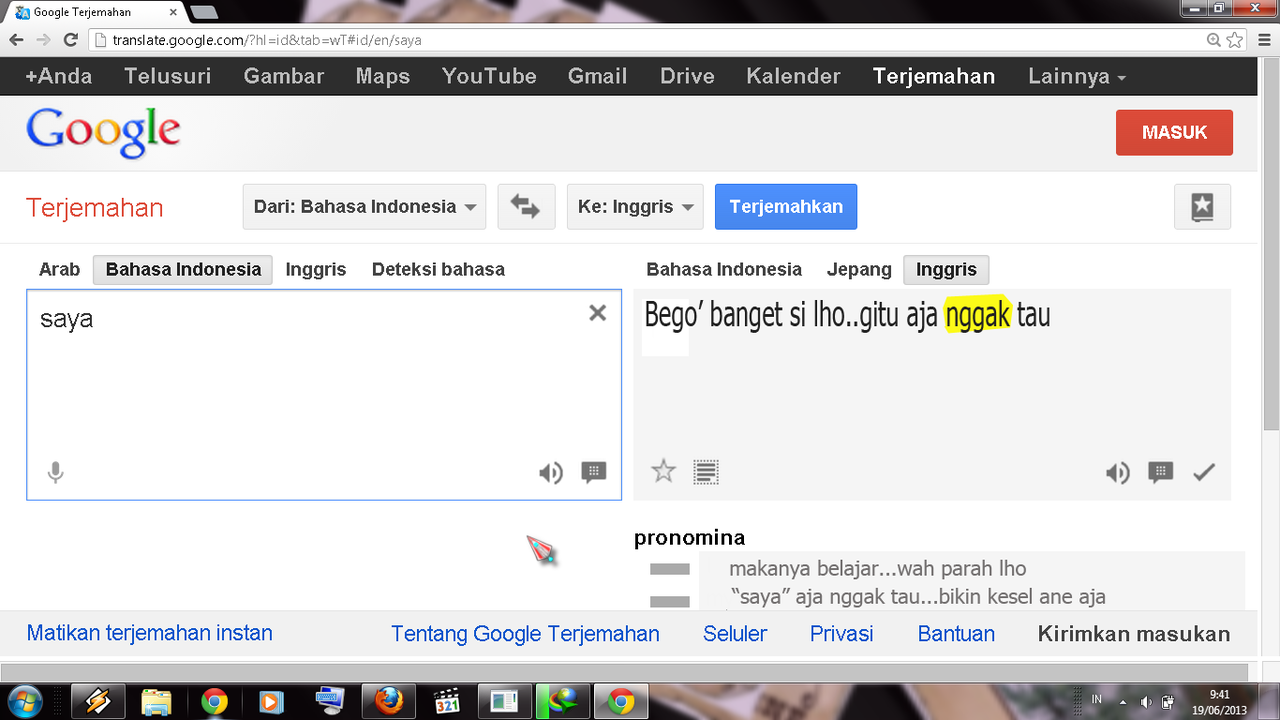
Task: Expand the Dari: Bahasa Indonesia dropdown
Action: (364, 207)
